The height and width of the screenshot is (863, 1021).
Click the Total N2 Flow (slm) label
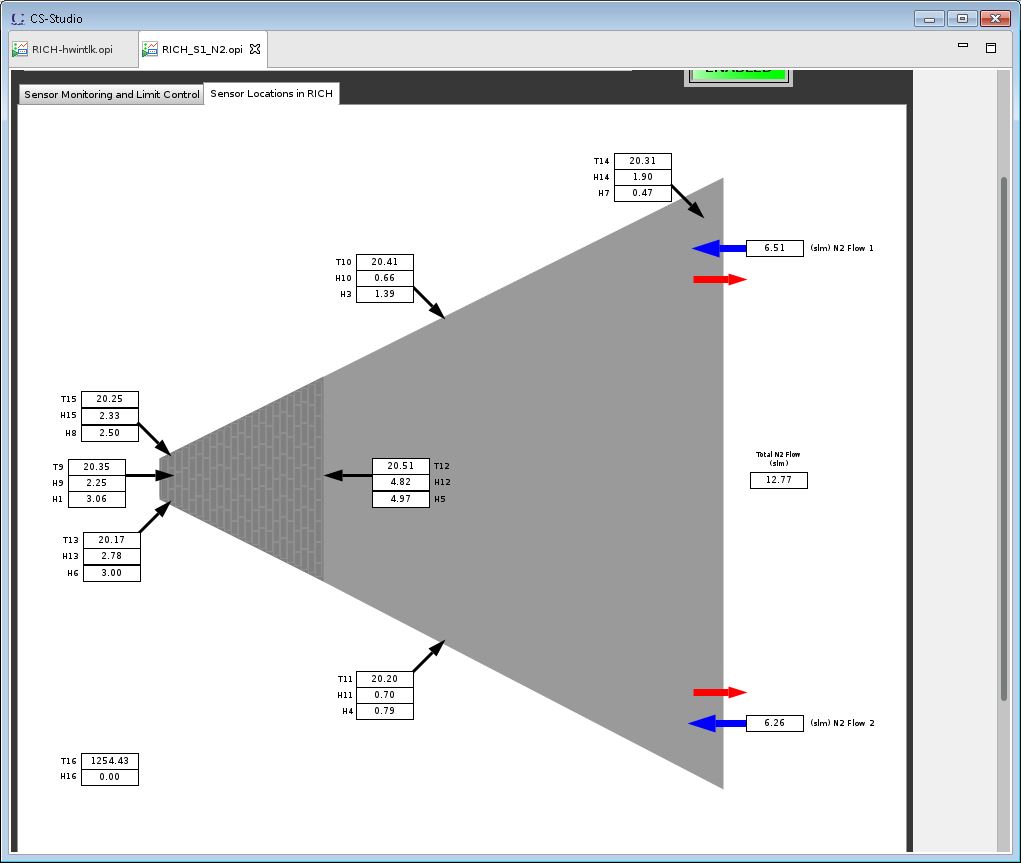778,459
